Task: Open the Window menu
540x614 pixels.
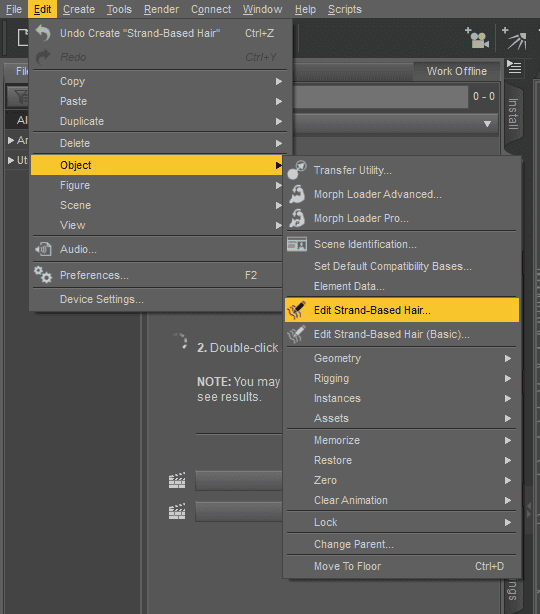Action: coord(262,9)
